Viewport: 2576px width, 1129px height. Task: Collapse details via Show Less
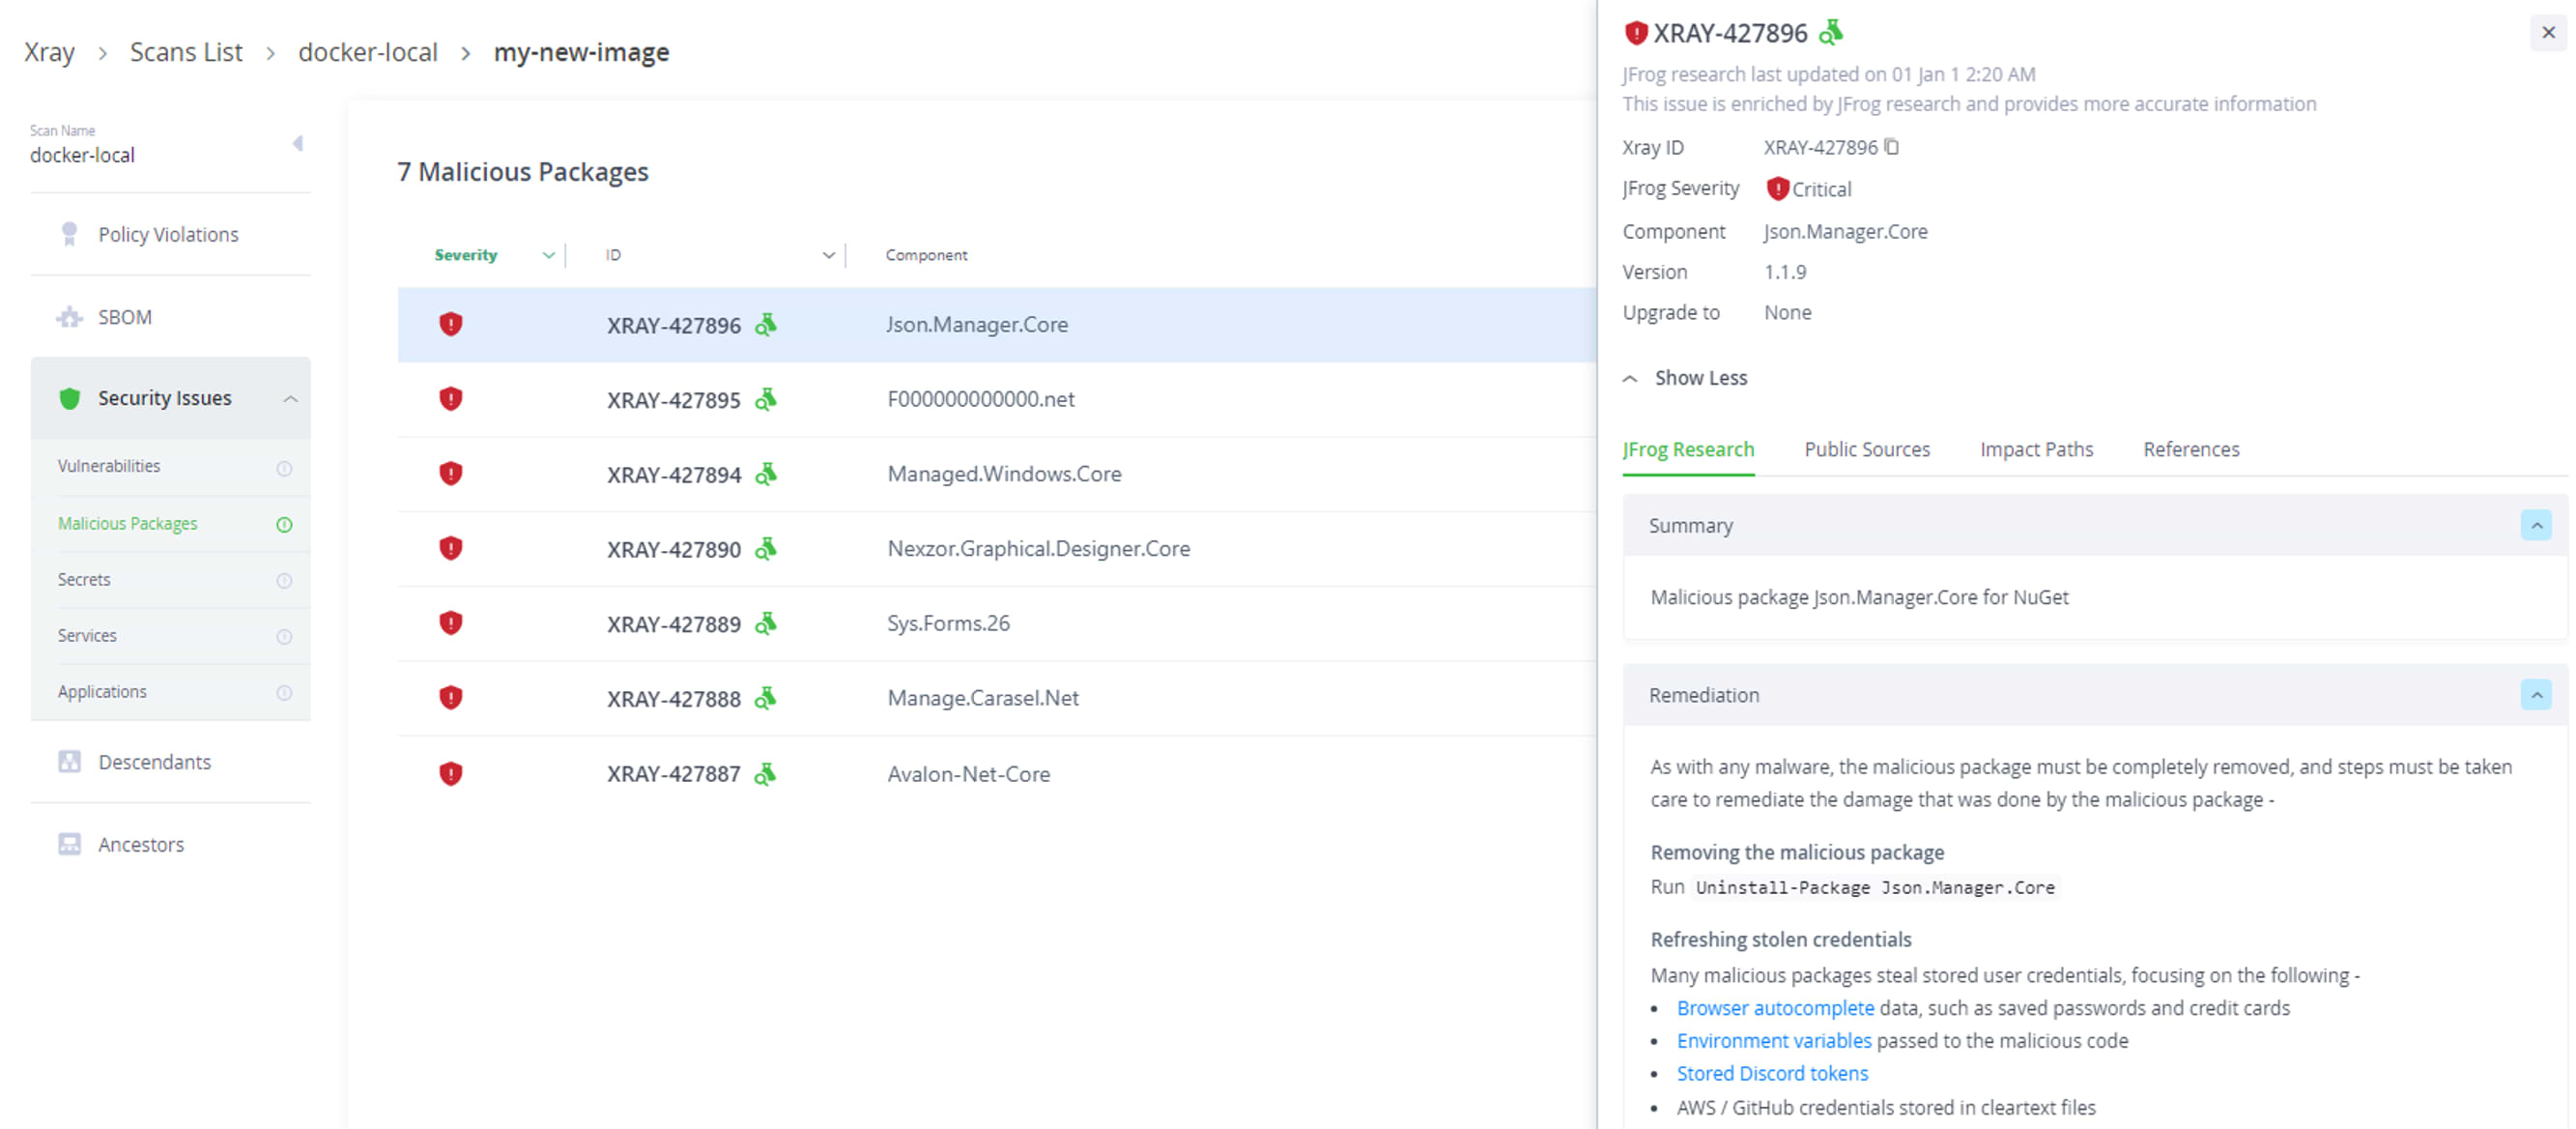click(1685, 378)
